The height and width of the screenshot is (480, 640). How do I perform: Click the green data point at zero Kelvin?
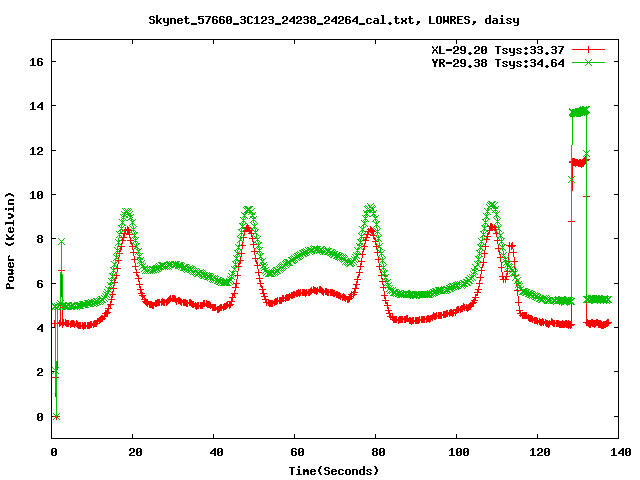(56, 416)
